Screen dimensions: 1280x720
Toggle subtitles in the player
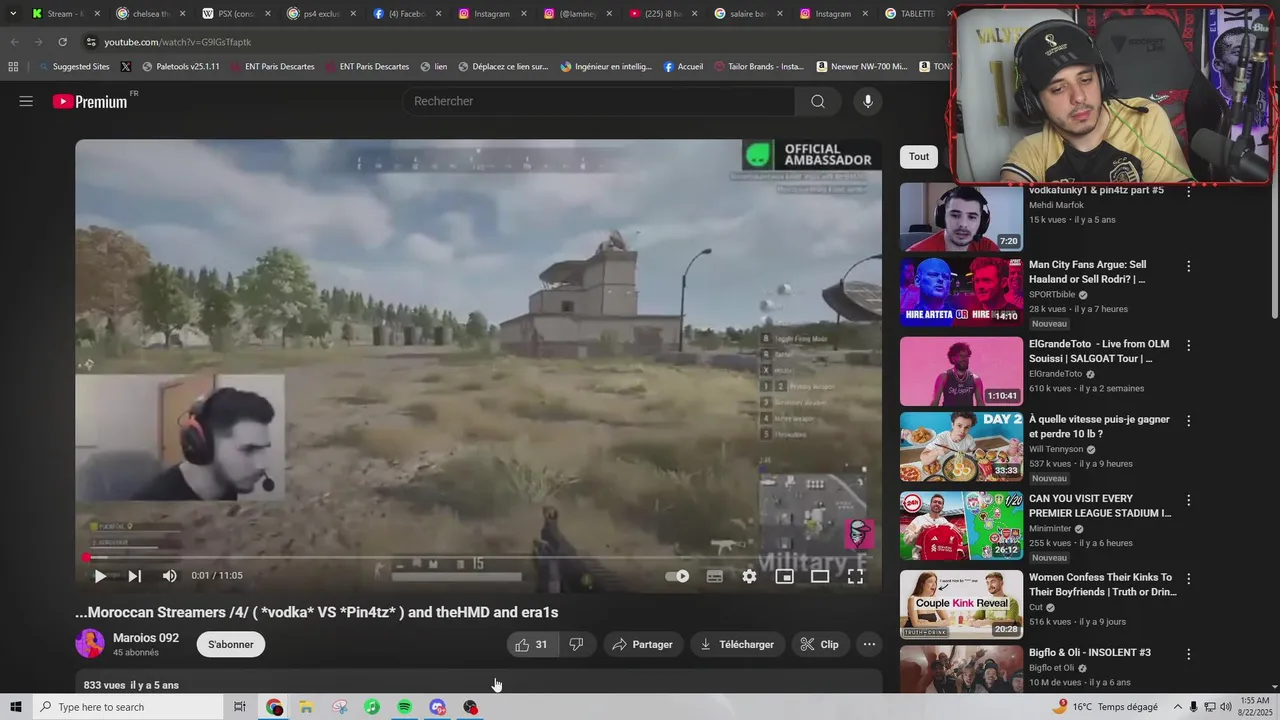point(714,576)
